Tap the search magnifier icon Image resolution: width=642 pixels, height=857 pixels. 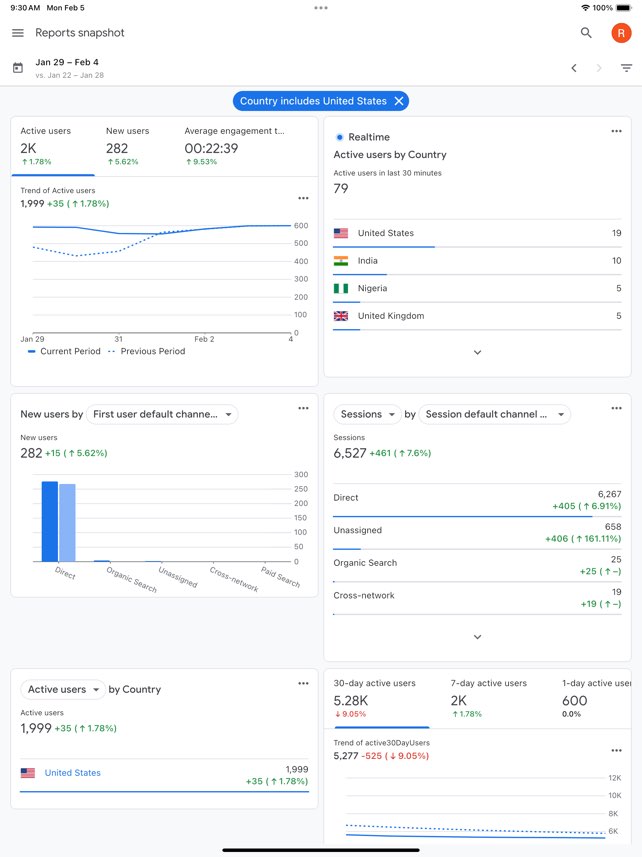(x=586, y=33)
